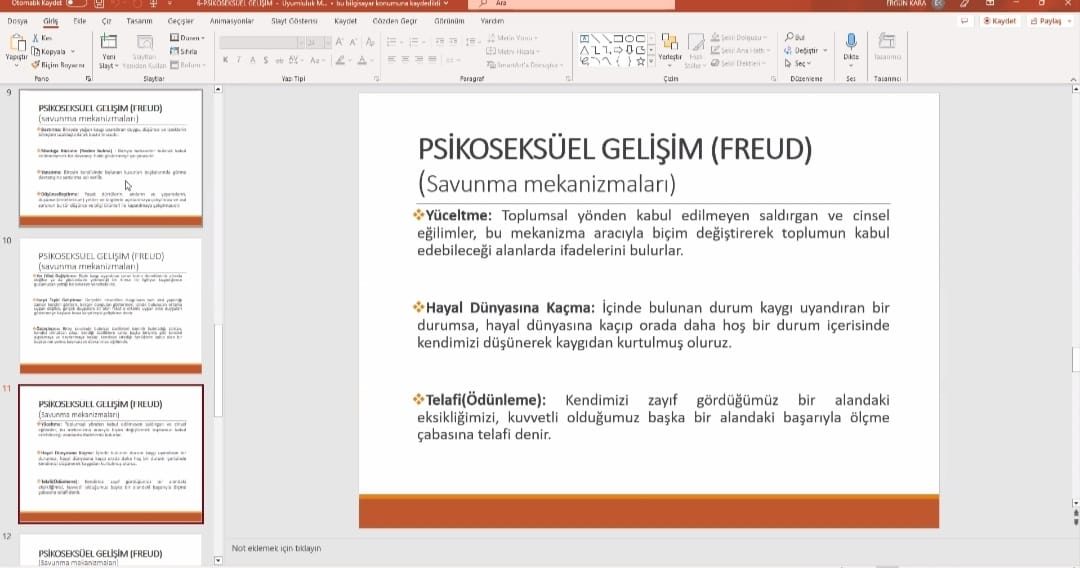Select the oval shape in gallery

point(630,39)
